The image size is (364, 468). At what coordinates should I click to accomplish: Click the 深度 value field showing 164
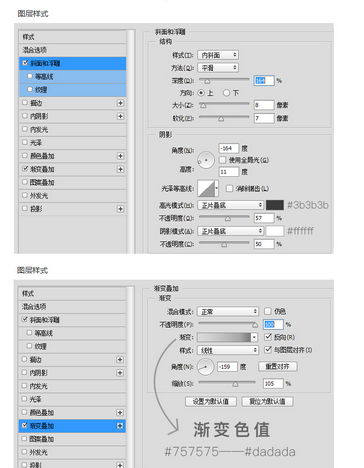coord(264,80)
